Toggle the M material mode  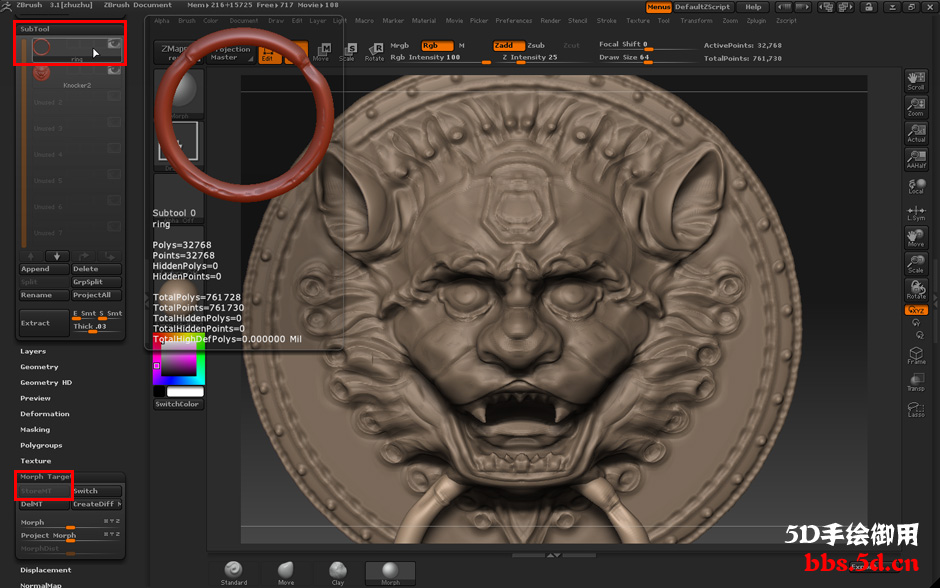462,46
